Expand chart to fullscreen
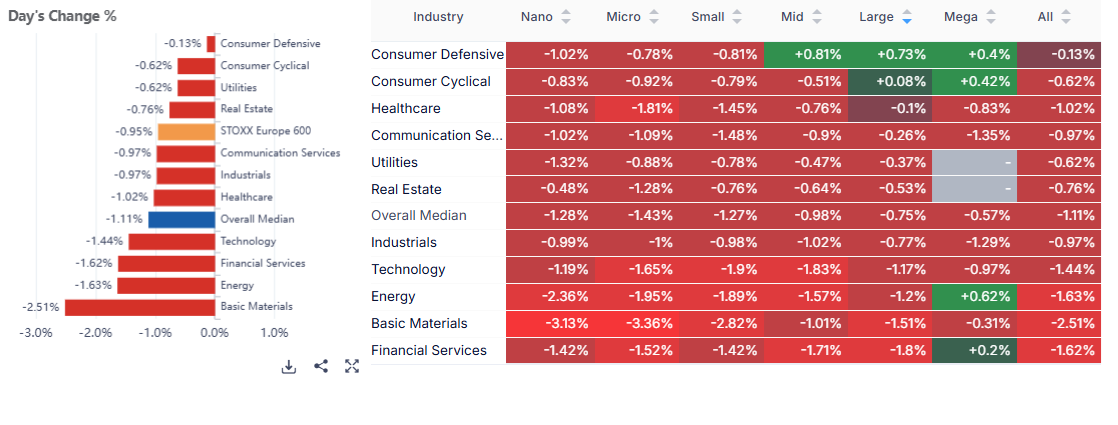This screenshot has height=425, width=1118. (352, 366)
